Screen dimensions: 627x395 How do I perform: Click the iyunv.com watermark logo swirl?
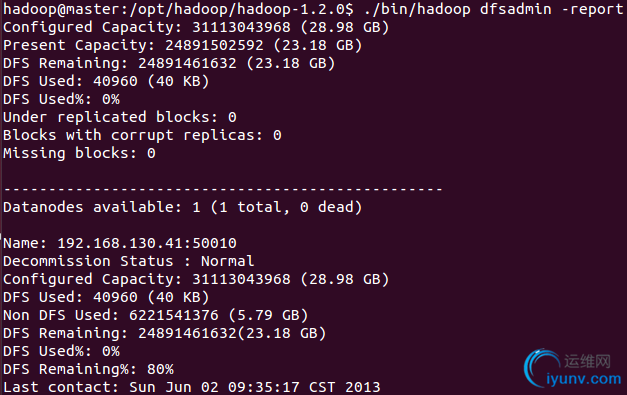[541, 368]
